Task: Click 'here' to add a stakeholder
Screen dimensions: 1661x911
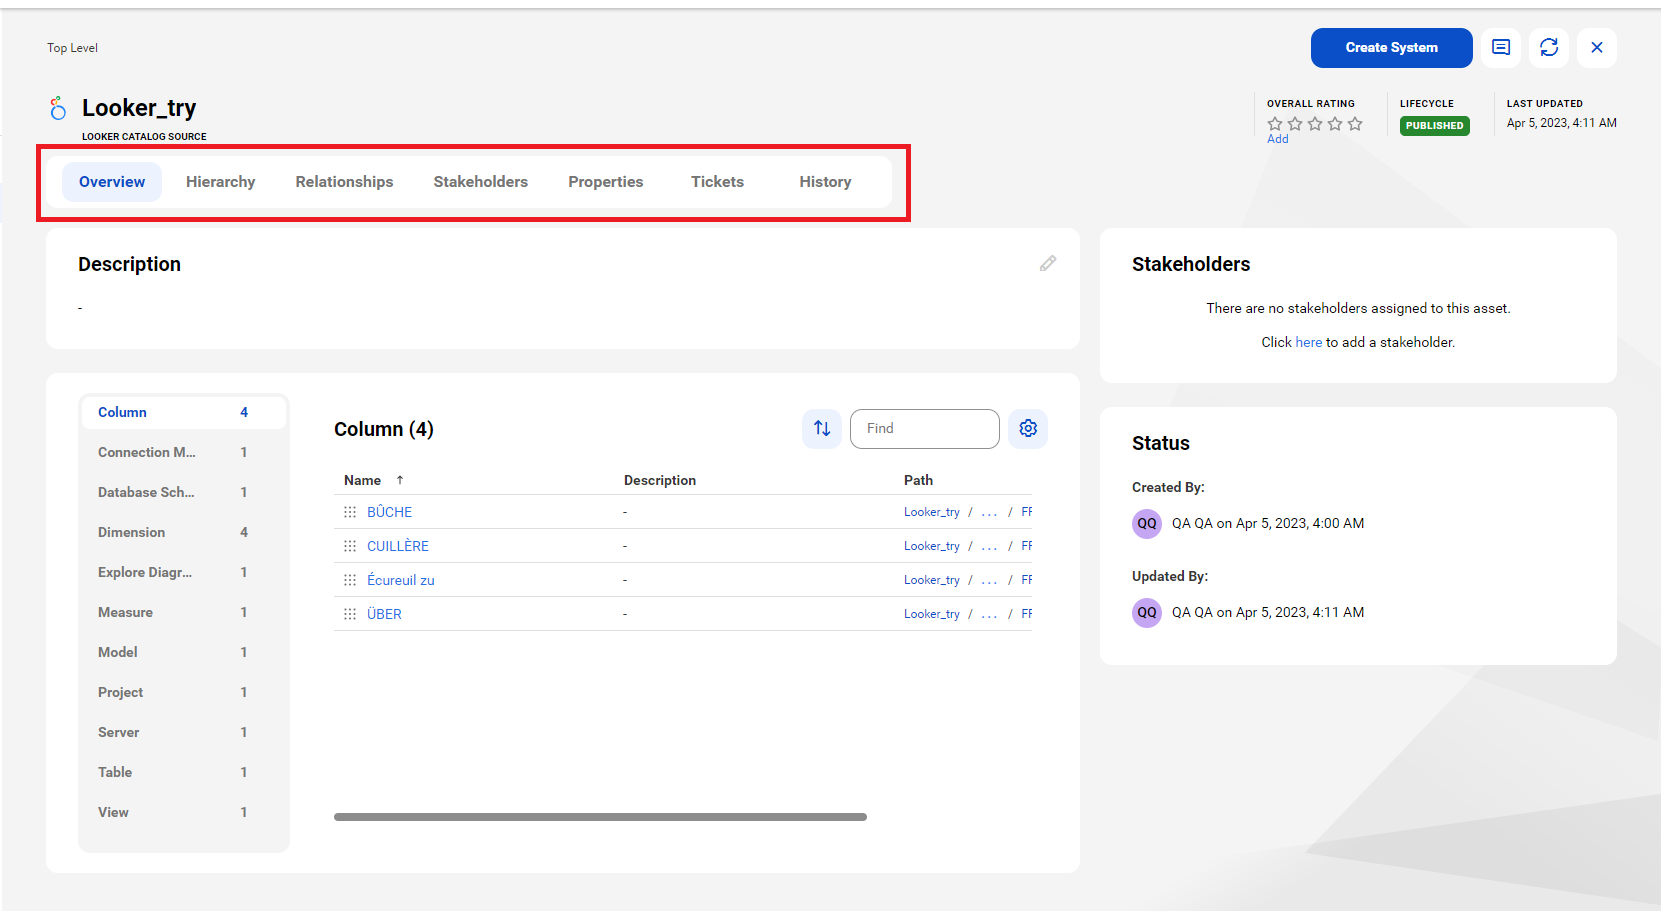Action: pyautogui.click(x=1309, y=342)
